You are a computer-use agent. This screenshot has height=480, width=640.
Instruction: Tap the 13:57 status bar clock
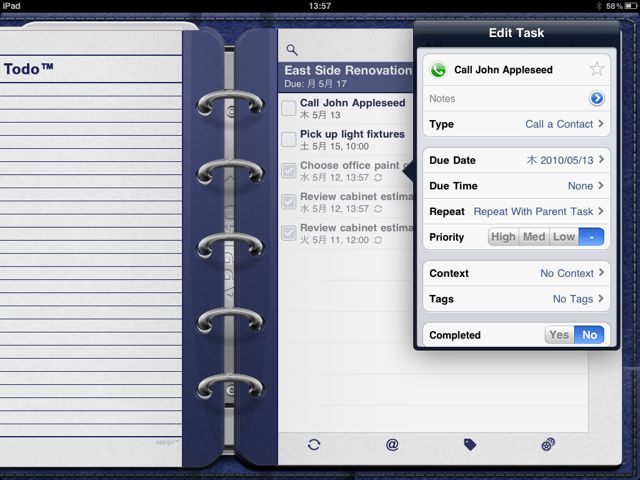[320, 6]
